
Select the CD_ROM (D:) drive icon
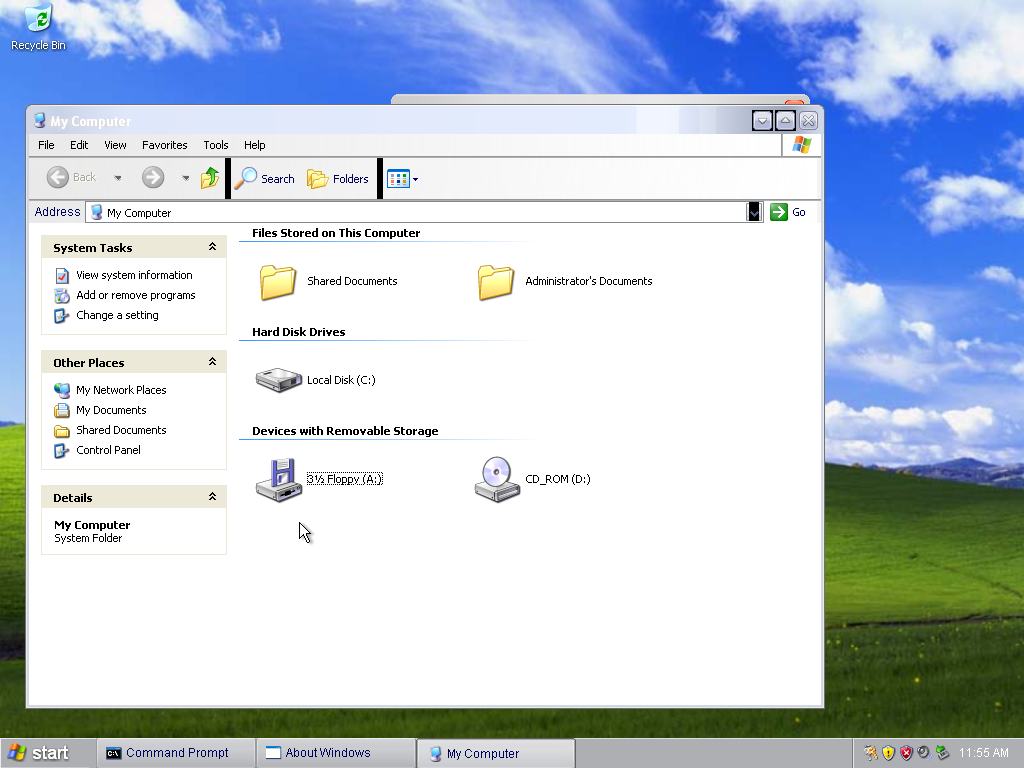[497, 479]
